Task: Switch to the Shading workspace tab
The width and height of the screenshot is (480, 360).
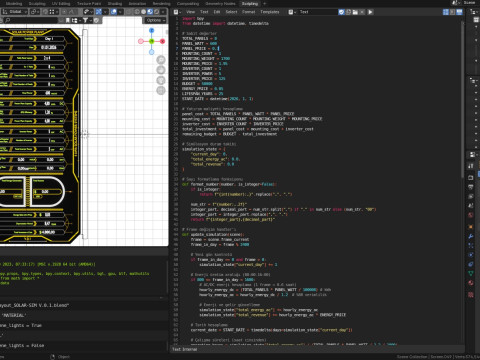Action: (x=115, y=3)
